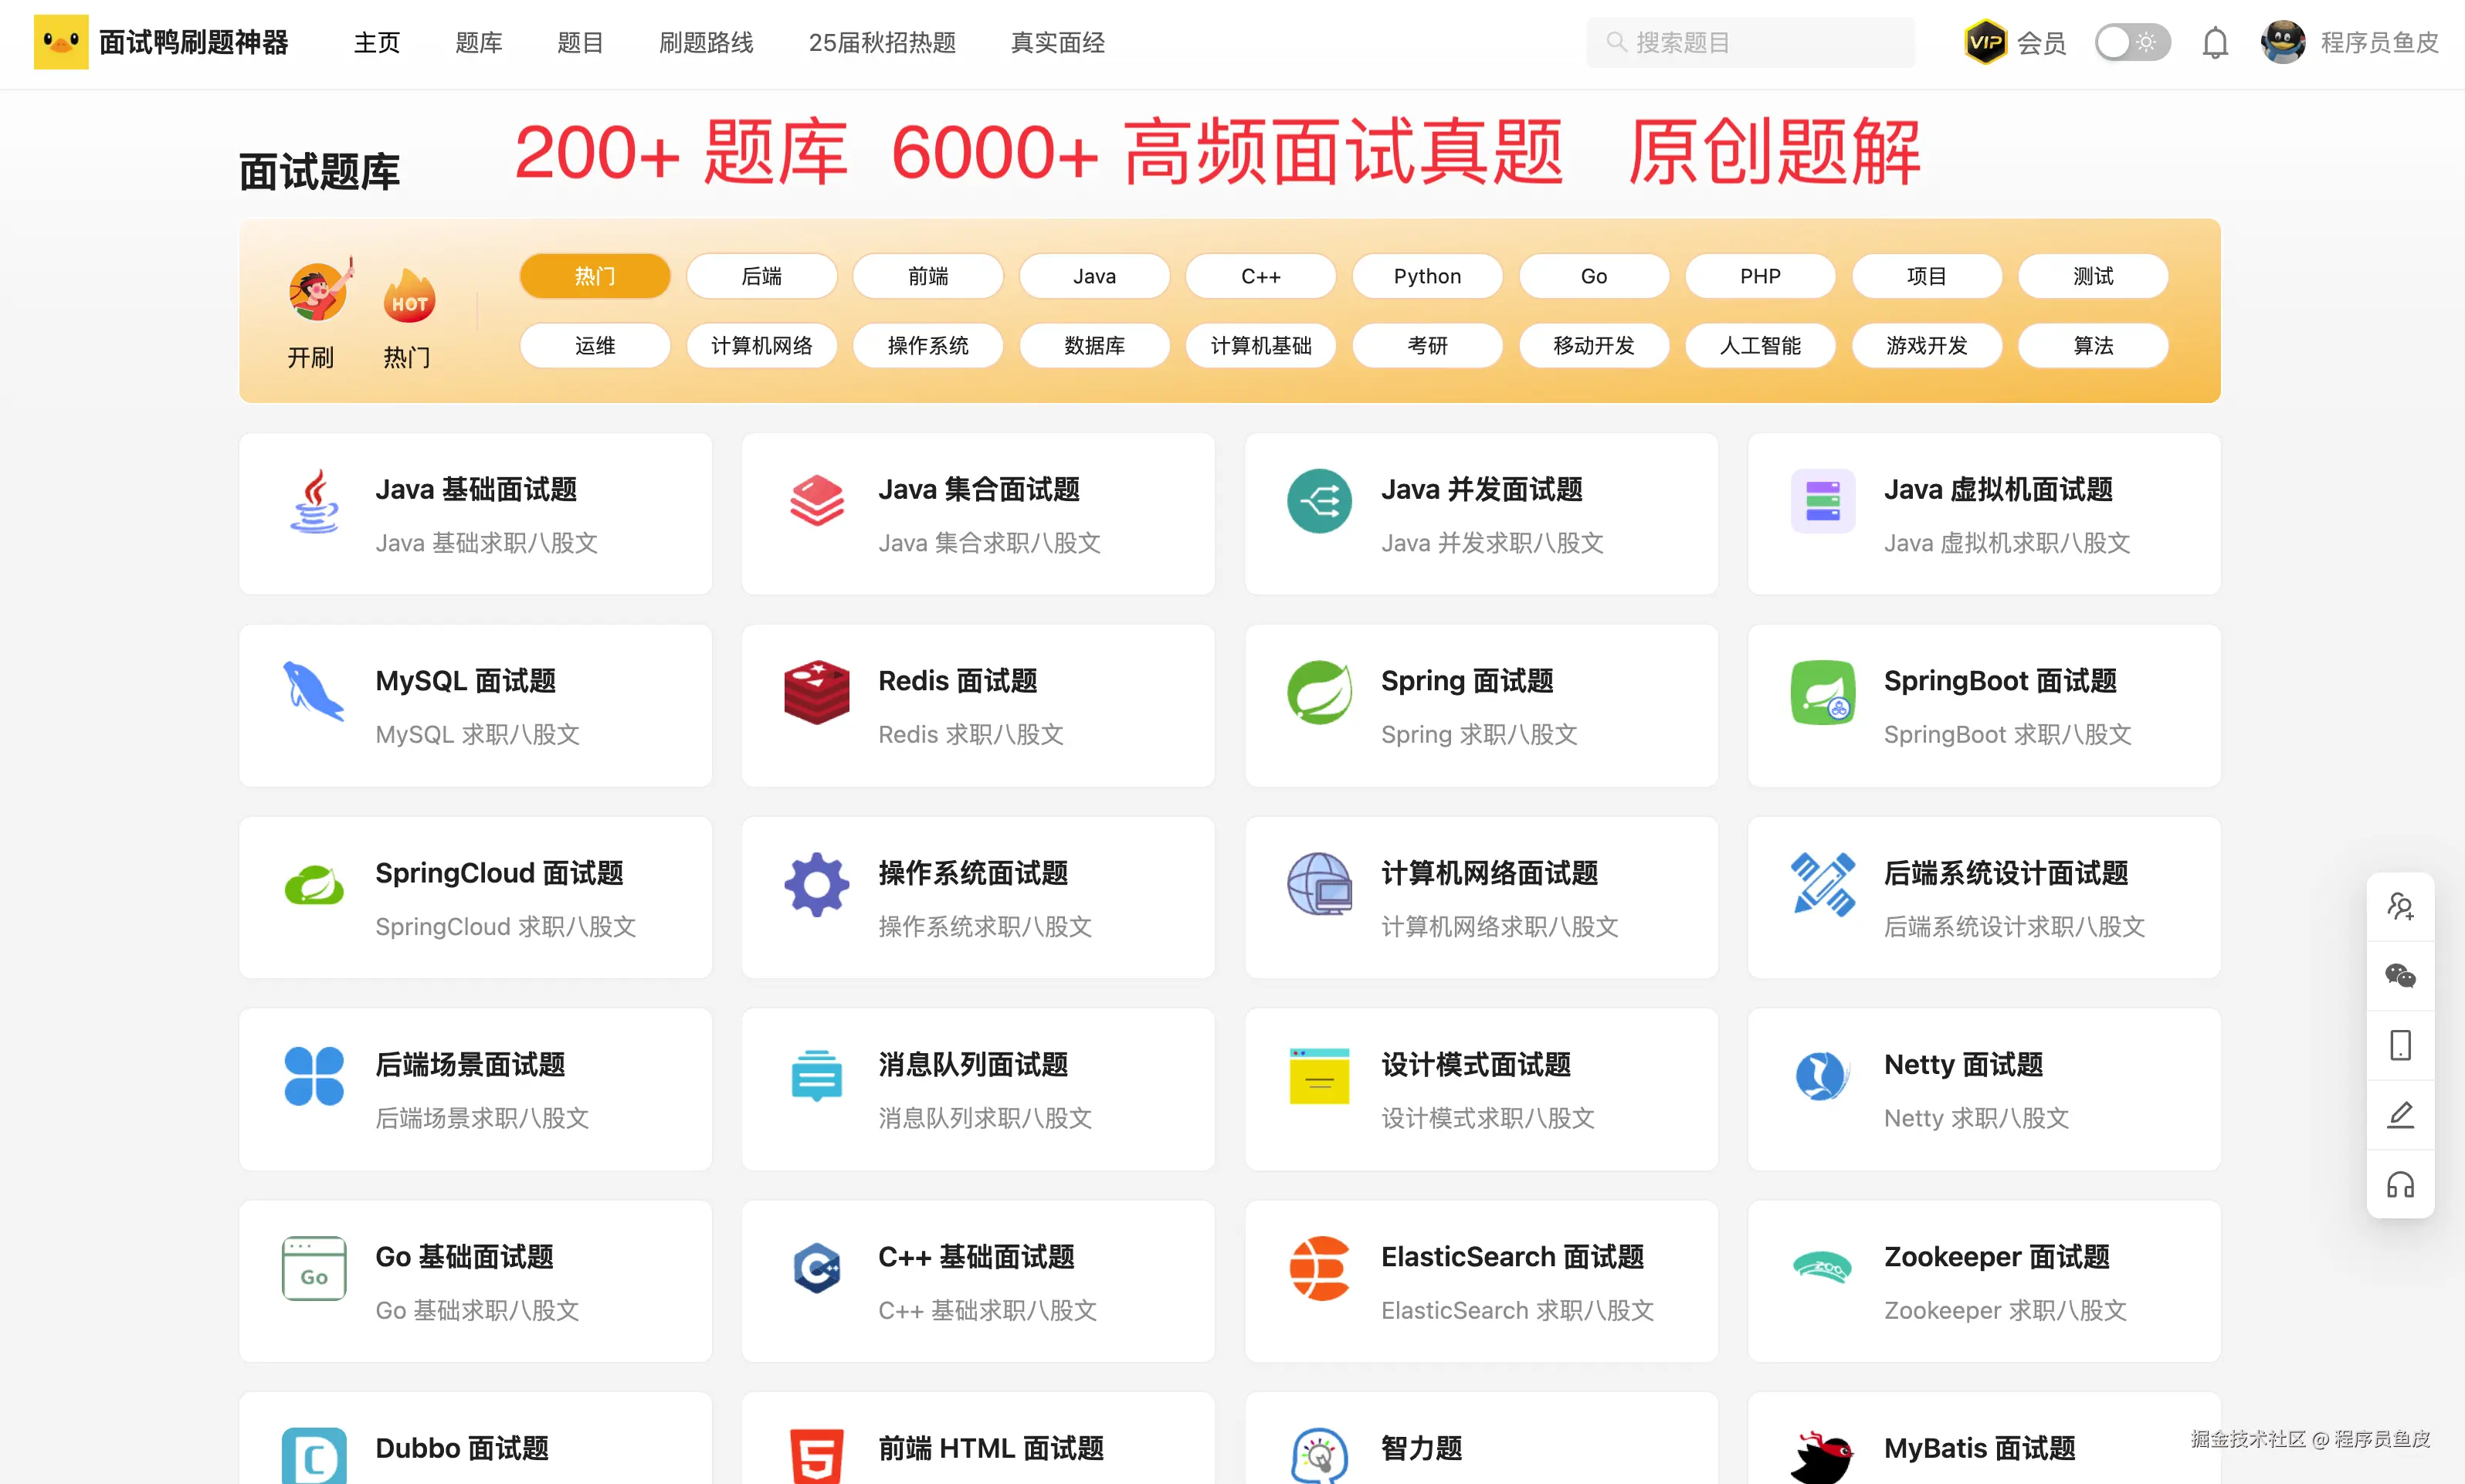
Task: Open the 题库 navigation tab
Action: coord(478,43)
